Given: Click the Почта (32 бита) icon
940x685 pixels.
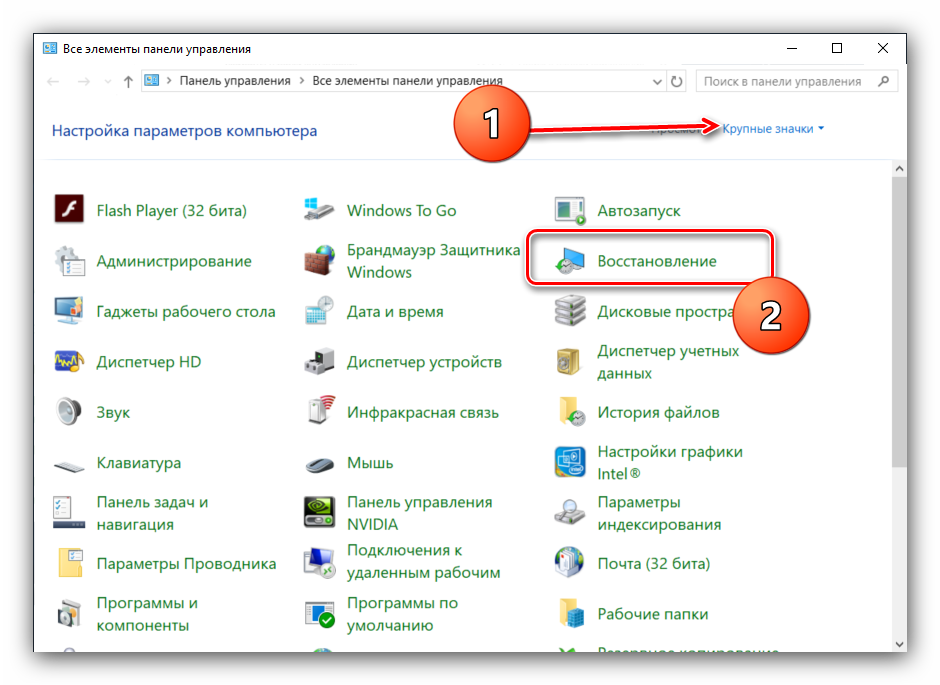Looking at the screenshot, I should [570, 562].
